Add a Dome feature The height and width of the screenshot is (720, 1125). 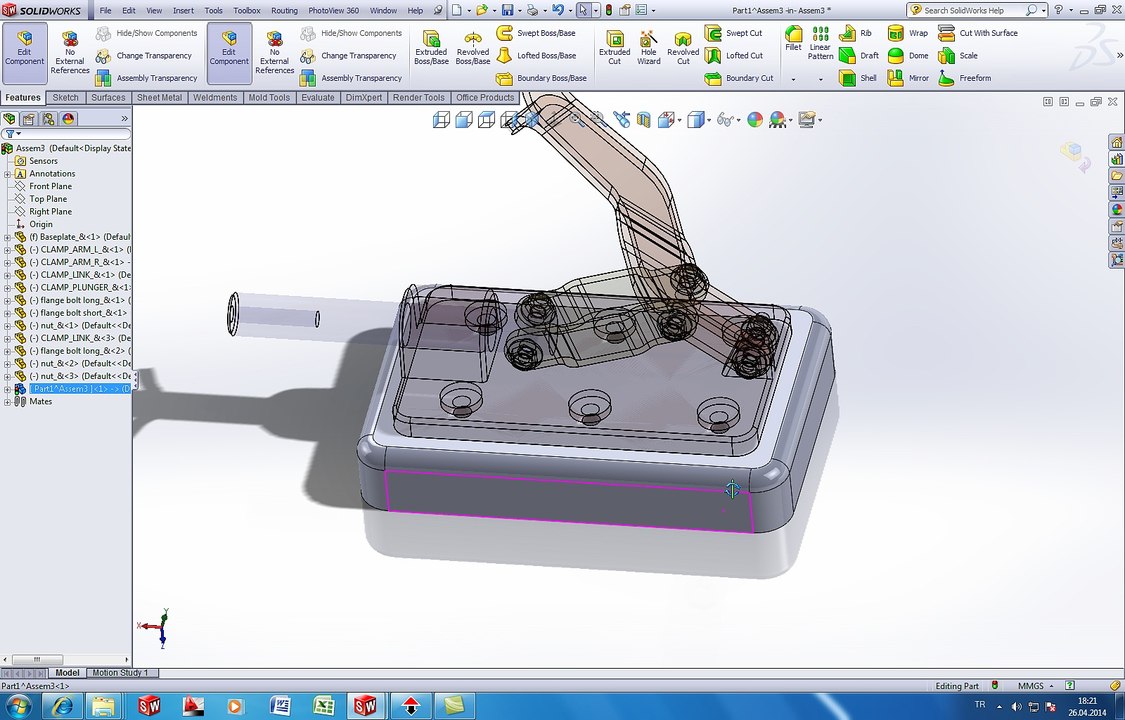pos(908,55)
